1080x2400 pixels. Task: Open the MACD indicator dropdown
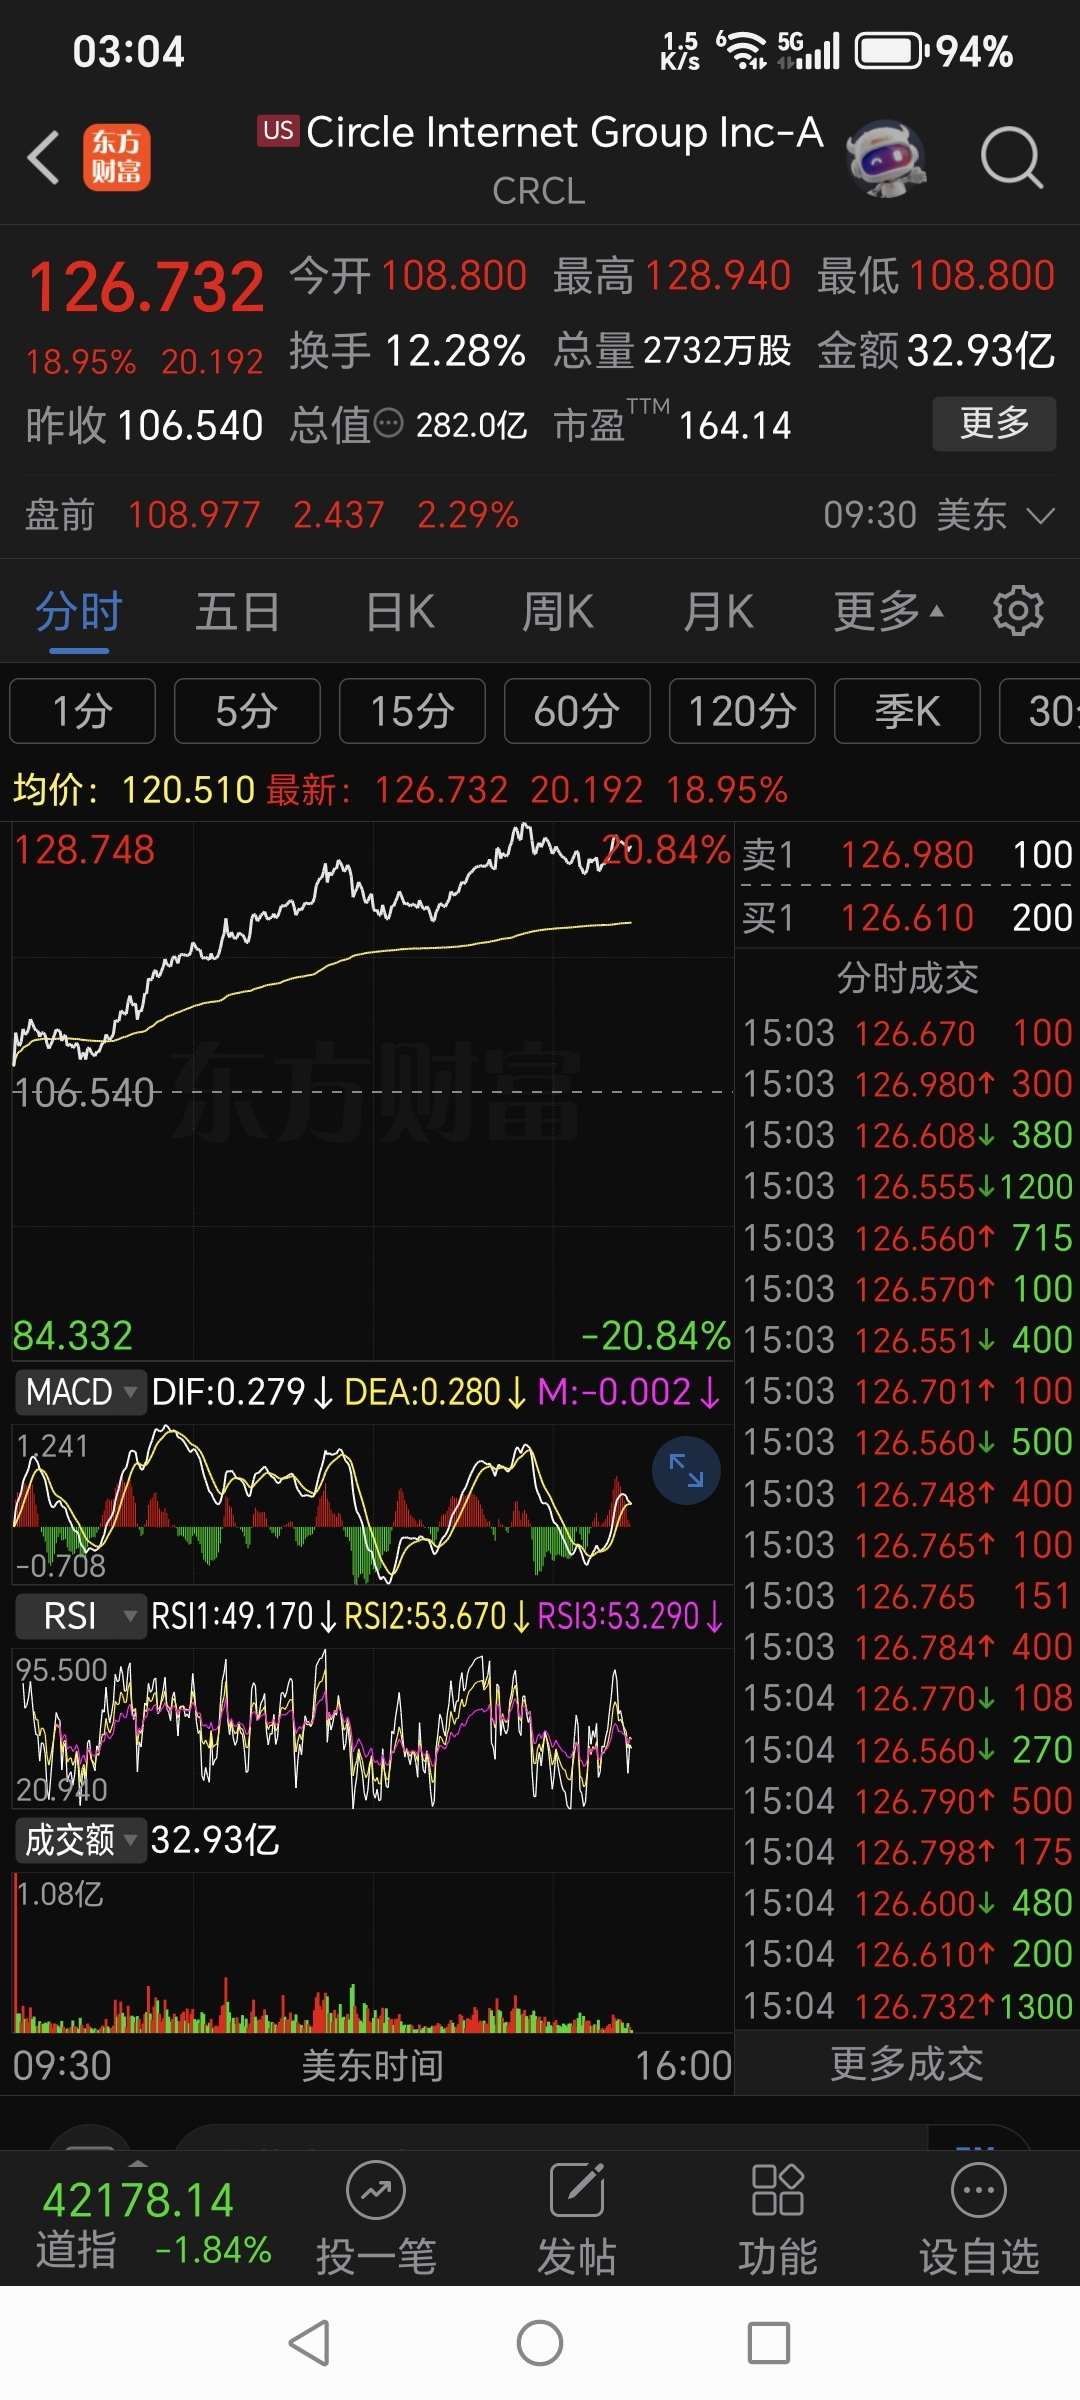(80, 1392)
